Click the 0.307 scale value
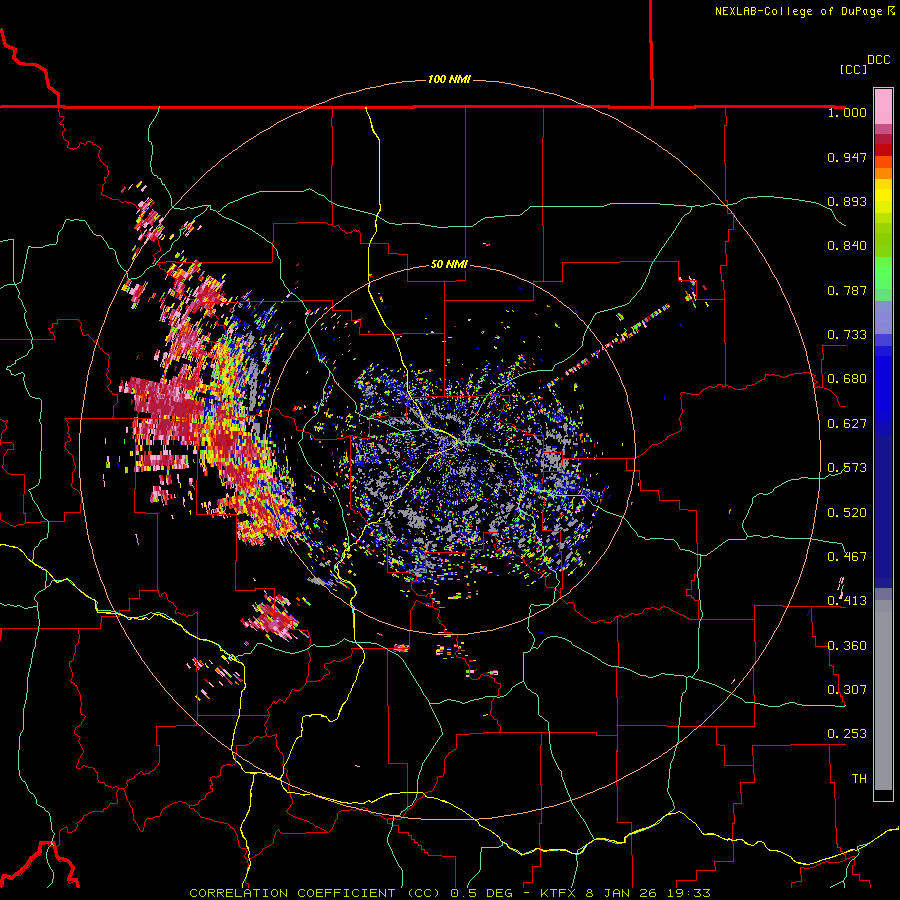 coord(847,690)
